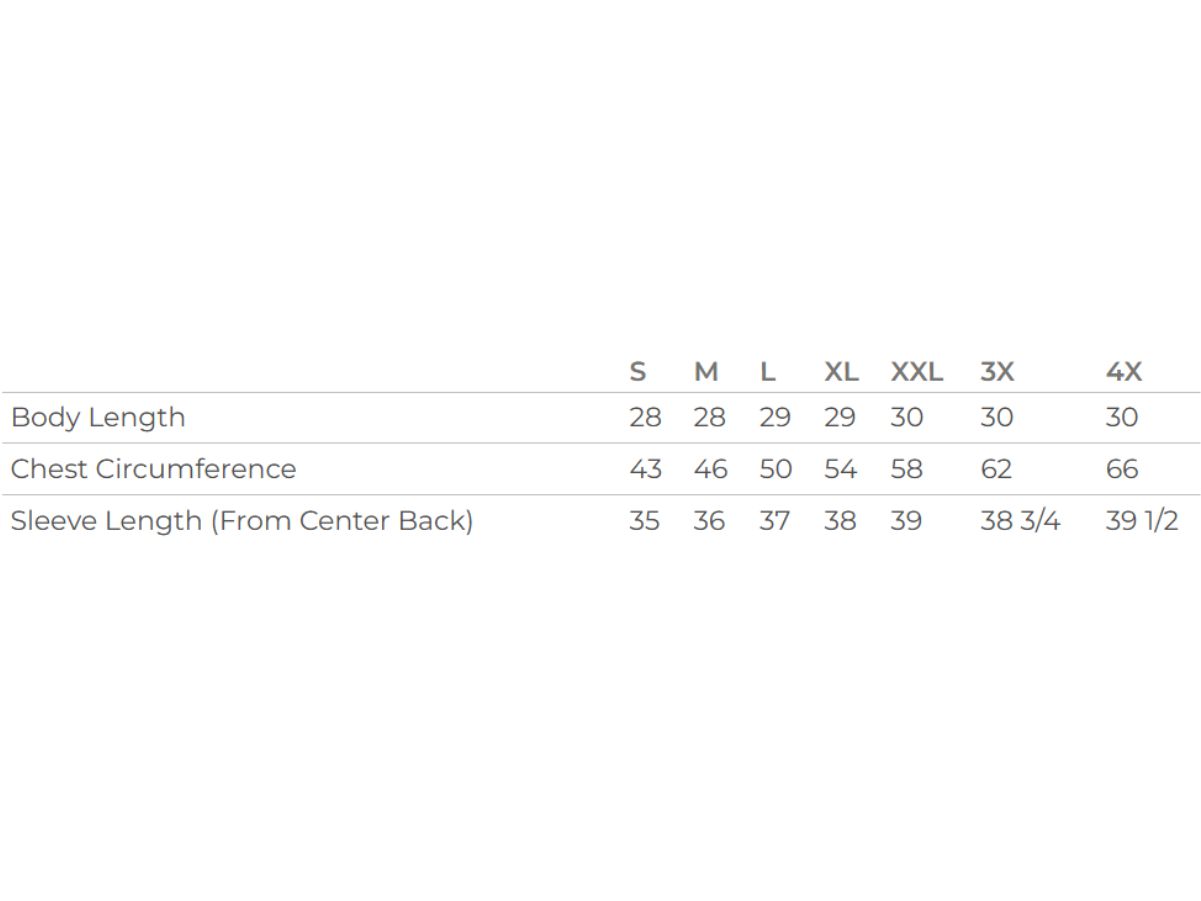
Task: Select chest circumference value 58
Action: coord(906,469)
